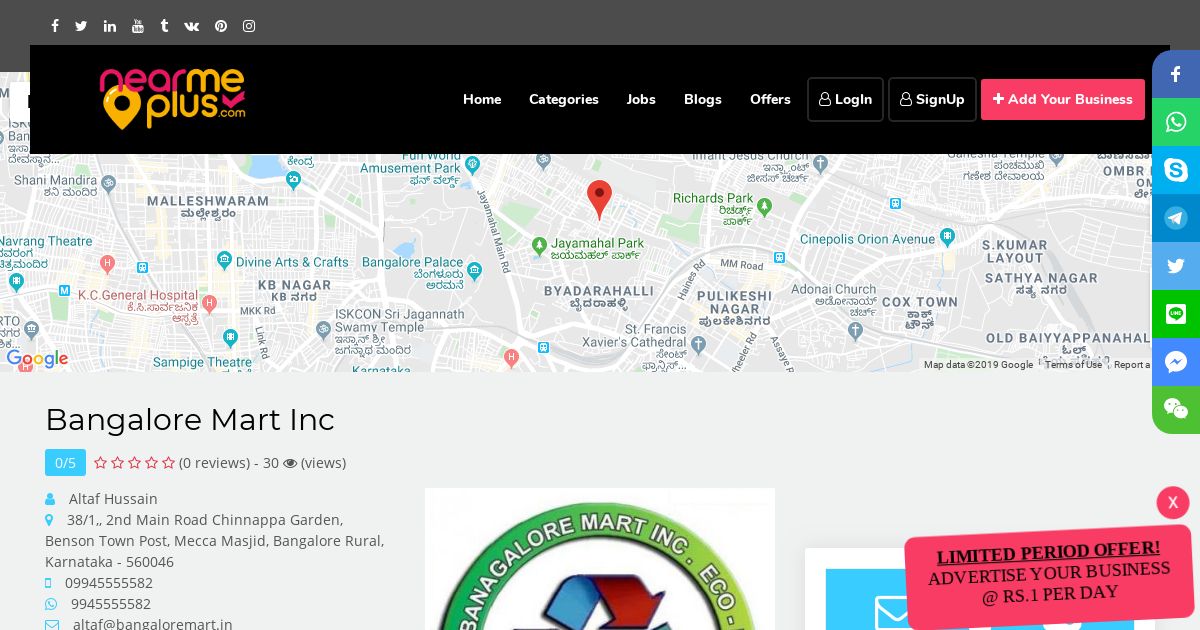The height and width of the screenshot is (630, 1200).
Task: Share via WhatsApp side button
Action: tap(1176, 122)
